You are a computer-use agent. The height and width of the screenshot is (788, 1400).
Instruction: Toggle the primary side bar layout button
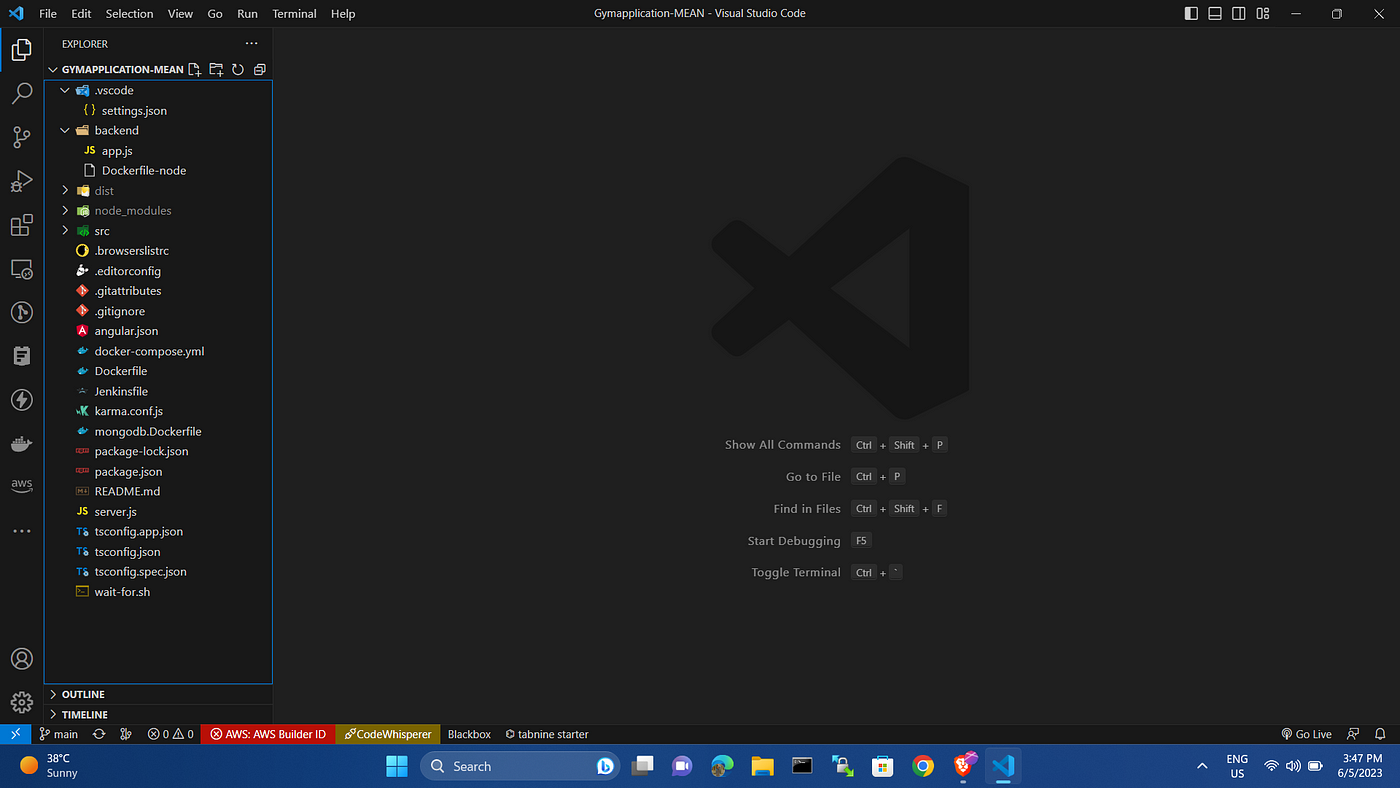pyautogui.click(x=1191, y=14)
